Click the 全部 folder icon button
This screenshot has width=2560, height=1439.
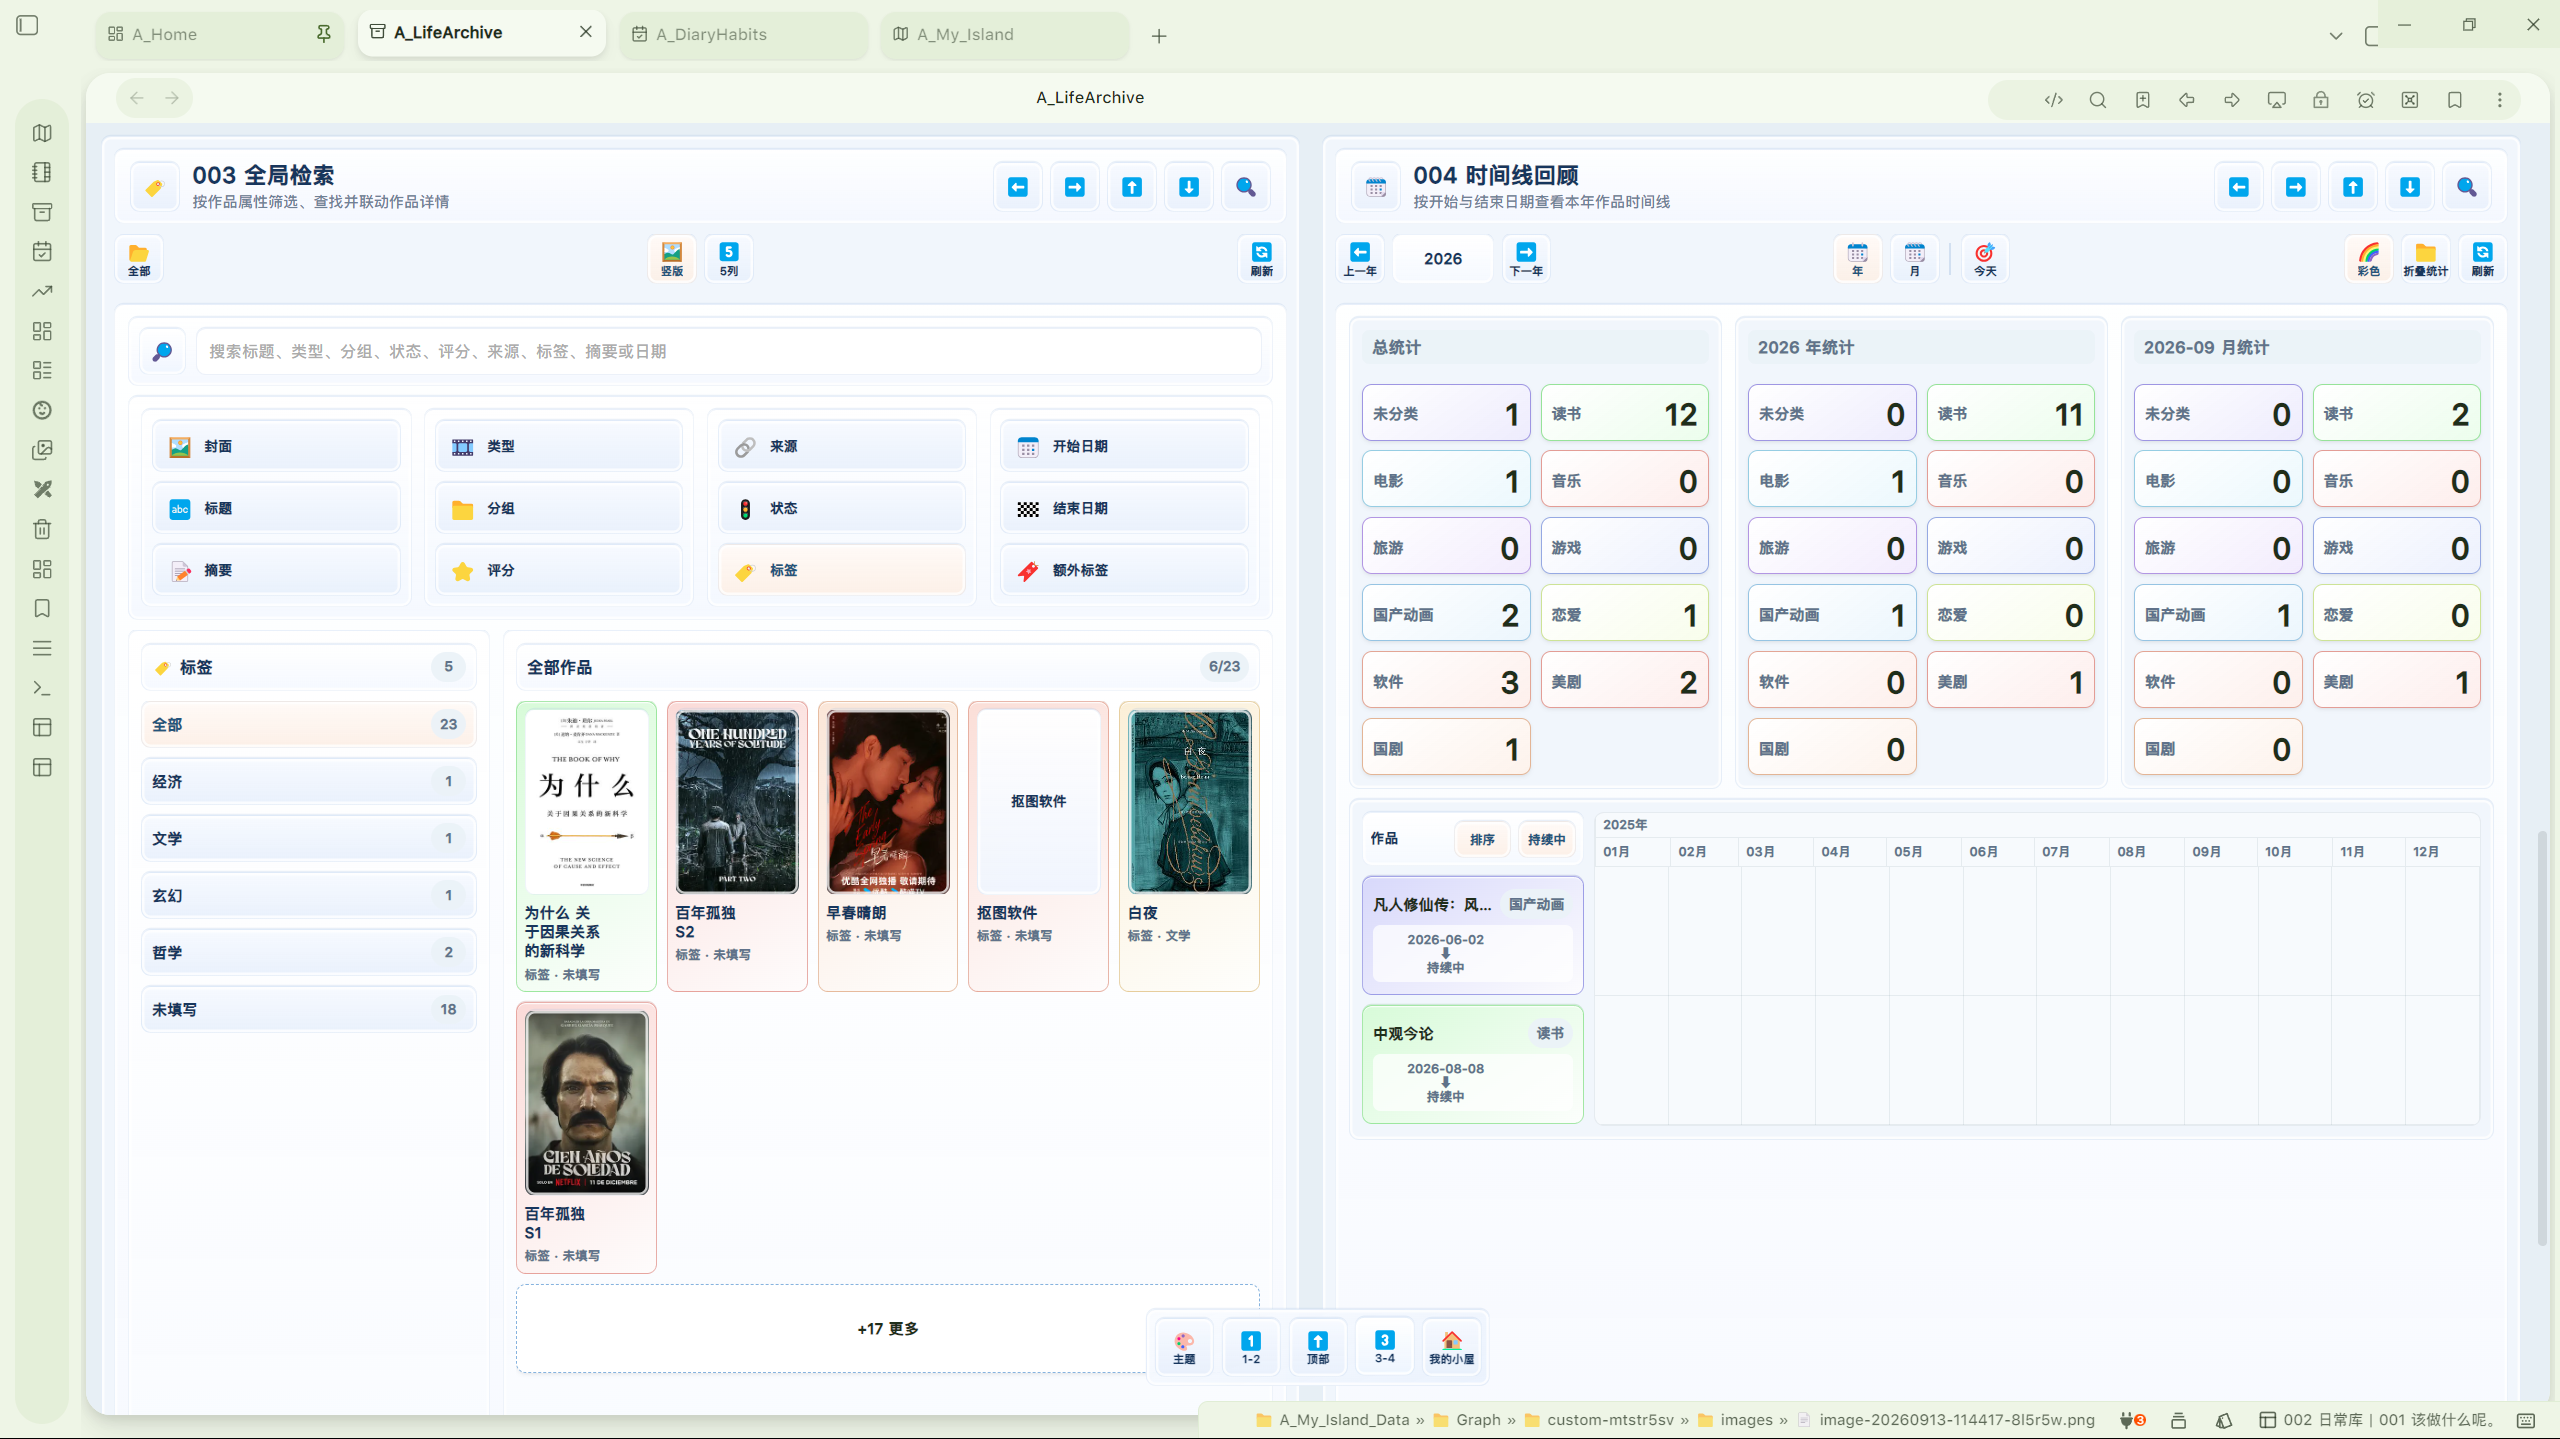pos(139,259)
